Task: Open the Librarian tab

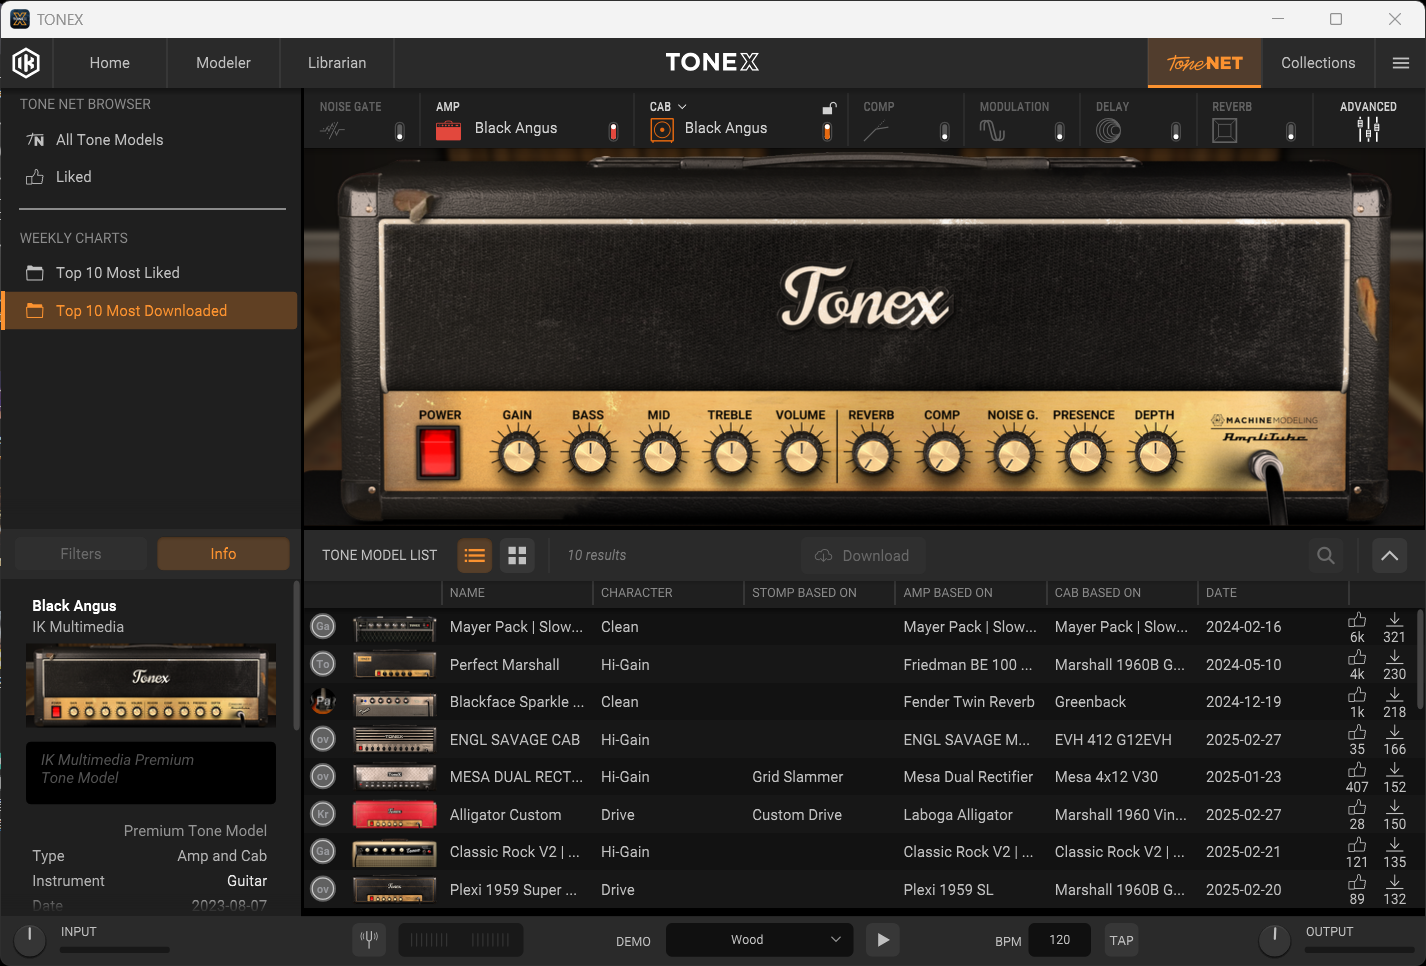Action: pyautogui.click(x=337, y=63)
